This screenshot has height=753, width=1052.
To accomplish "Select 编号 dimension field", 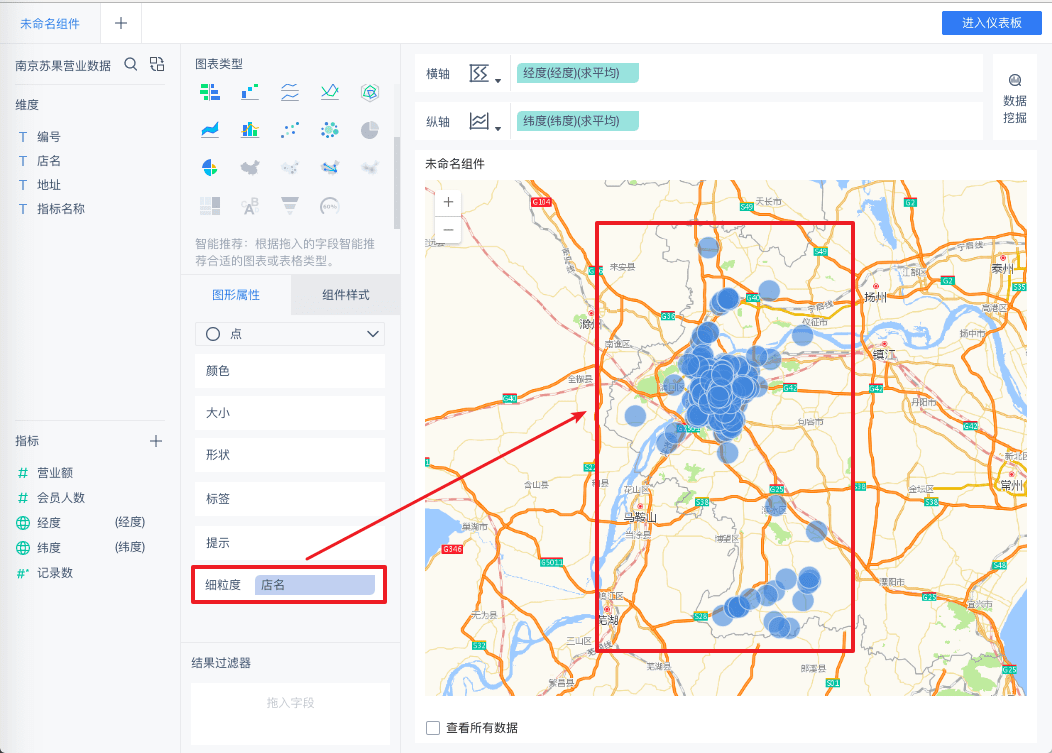I will point(48,137).
